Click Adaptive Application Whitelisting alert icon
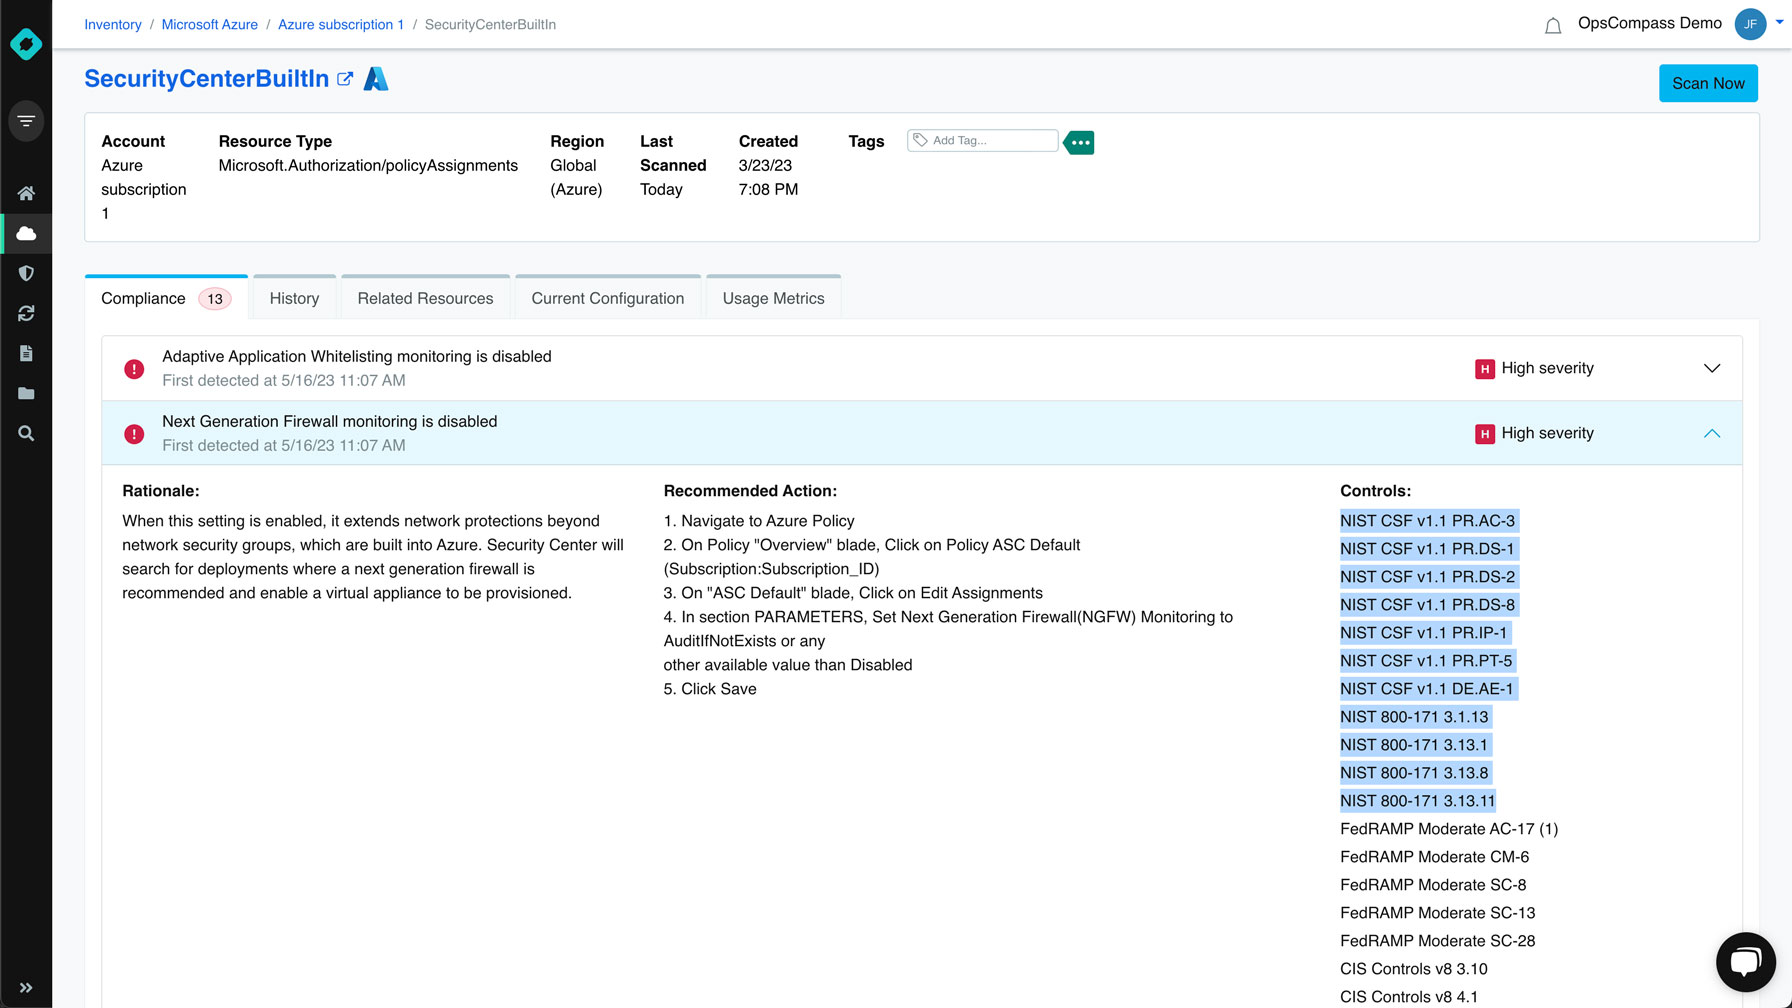The image size is (1792, 1008). click(x=134, y=369)
